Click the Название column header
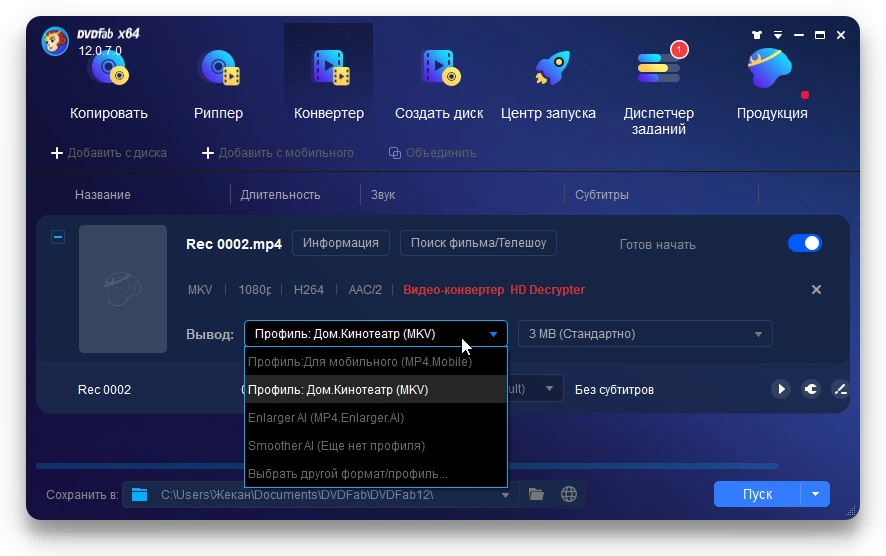Image resolution: width=886 pixels, height=556 pixels. coord(103,195)
